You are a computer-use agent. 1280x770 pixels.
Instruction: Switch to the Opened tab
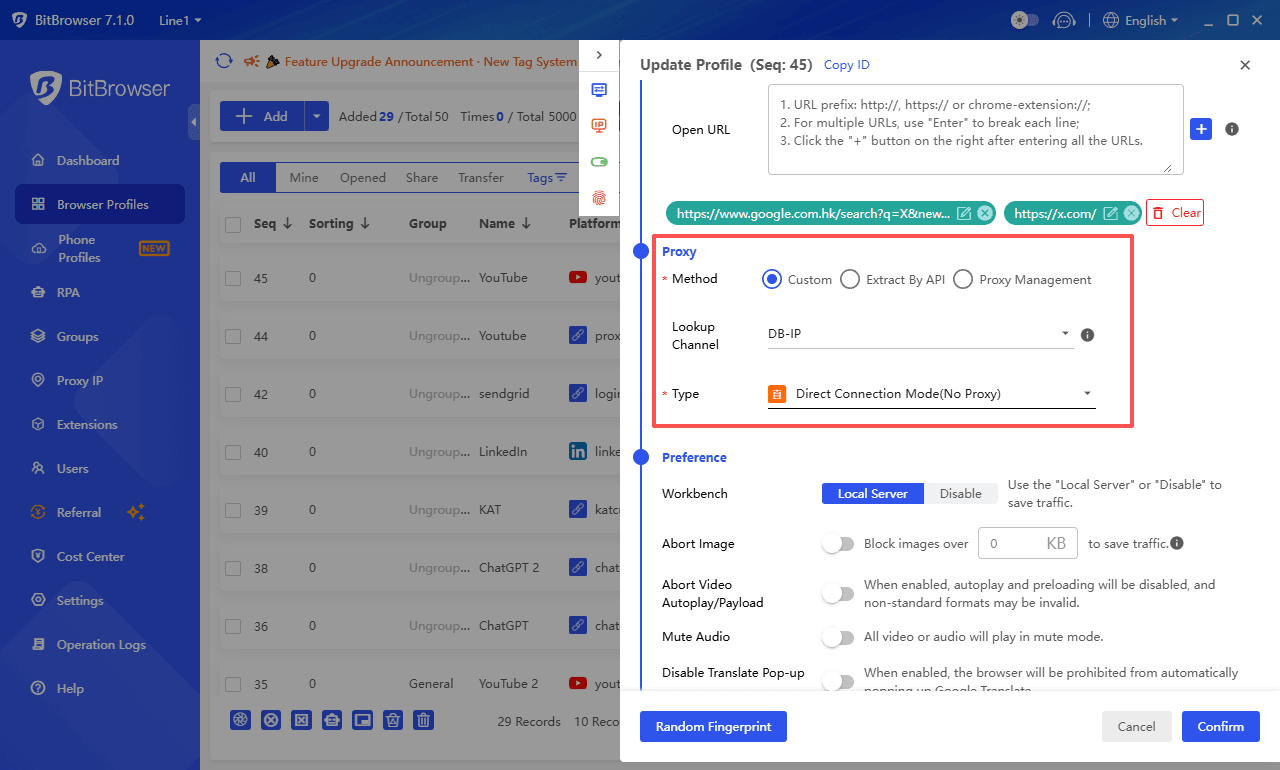(x=362, y=177)
